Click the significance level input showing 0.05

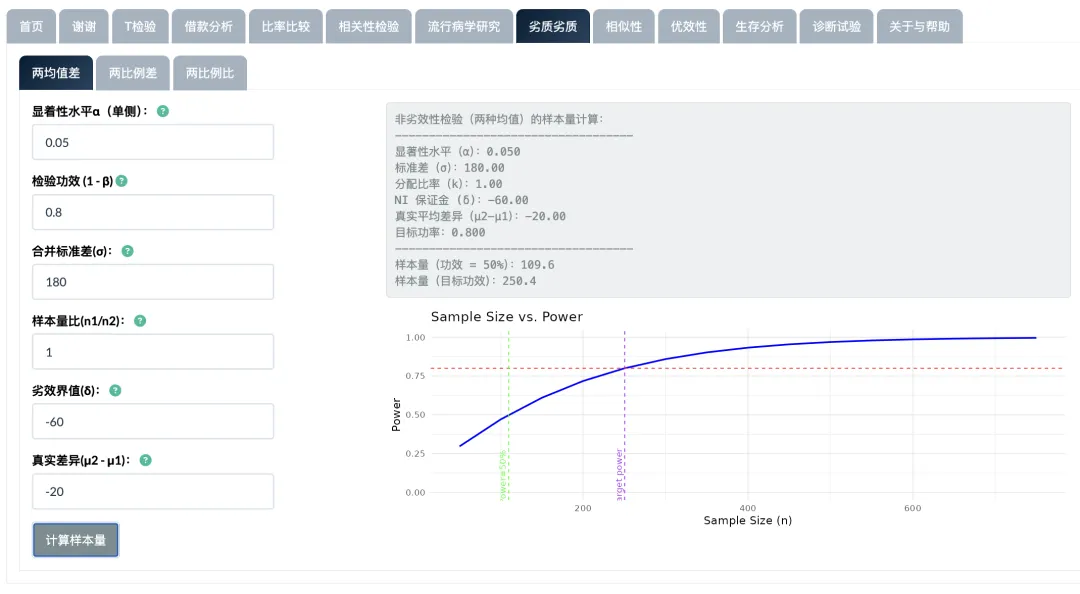[153, 142]
